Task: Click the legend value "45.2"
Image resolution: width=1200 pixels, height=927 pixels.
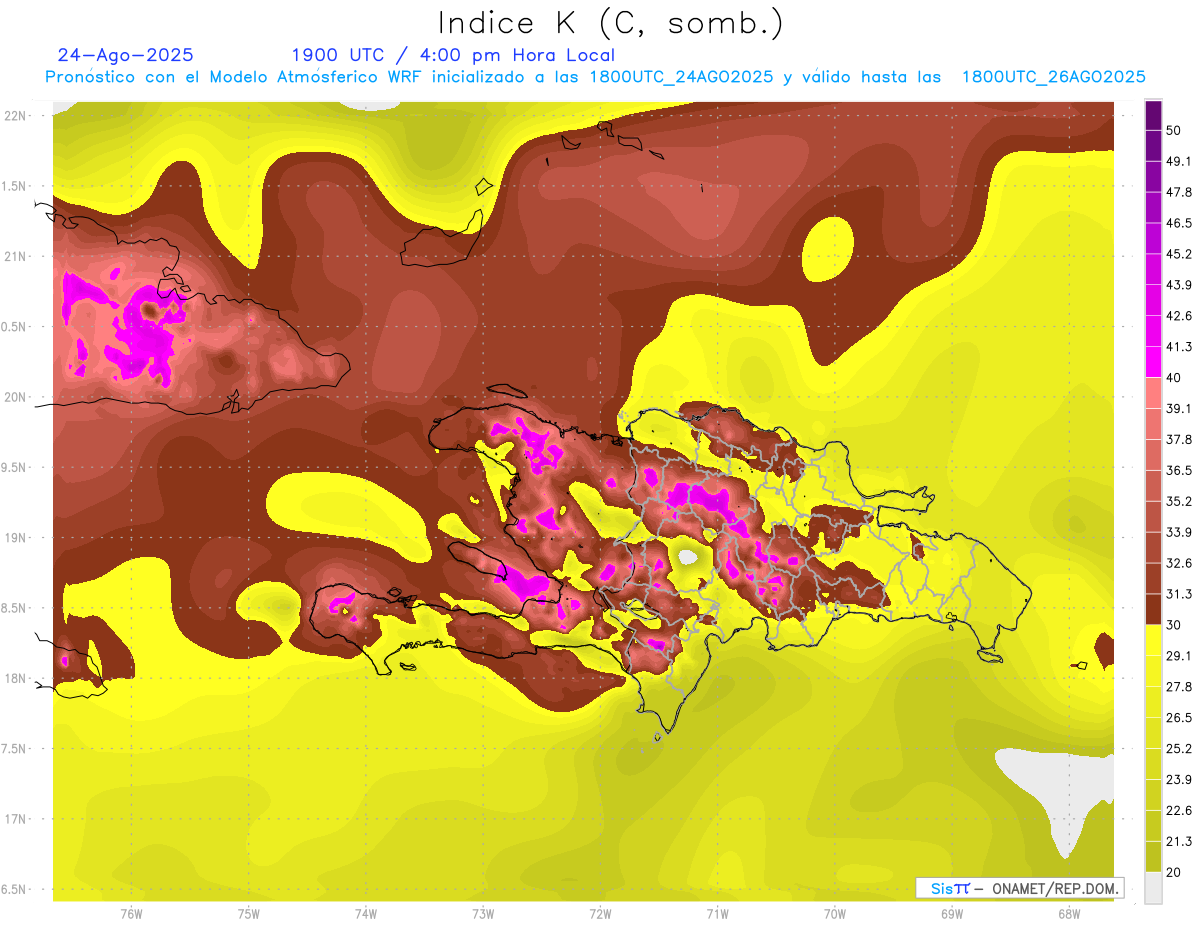Action: click(1179, 254)
